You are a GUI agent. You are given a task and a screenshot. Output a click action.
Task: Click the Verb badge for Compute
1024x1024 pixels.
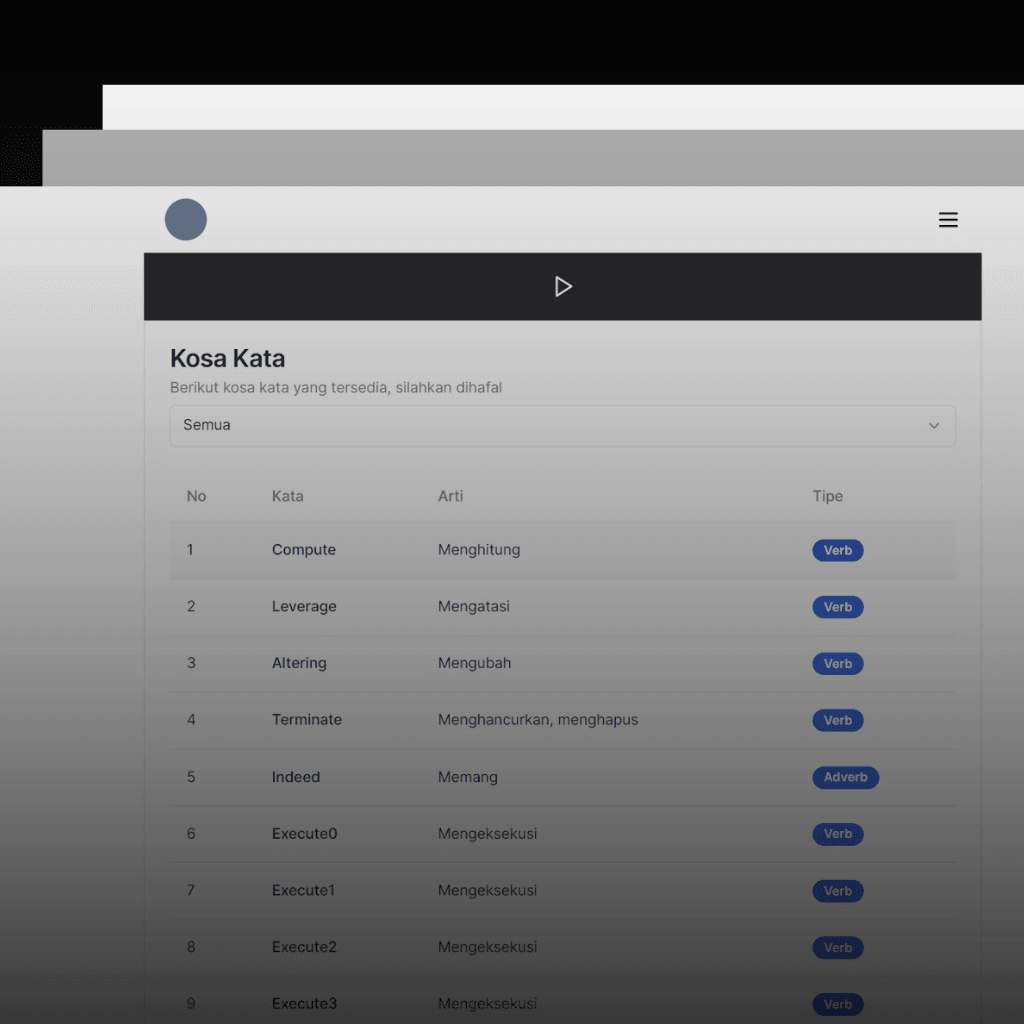(x=837, y=550)
